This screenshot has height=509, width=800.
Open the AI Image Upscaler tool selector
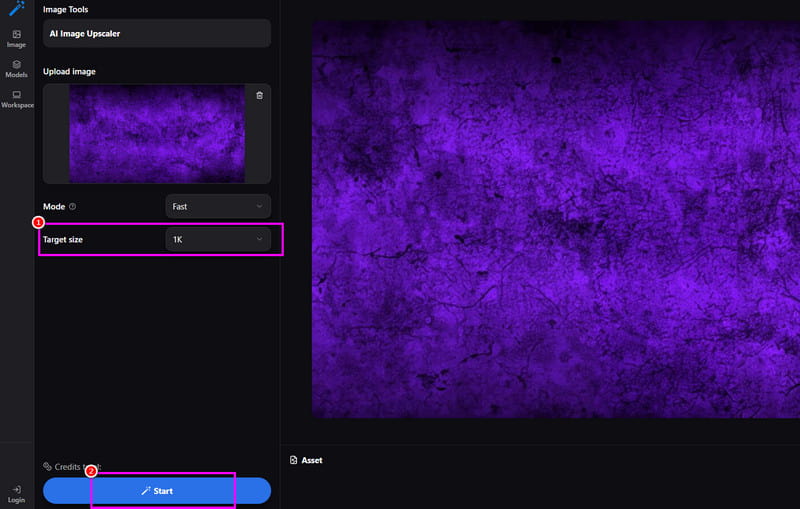[x=157, y=34]
